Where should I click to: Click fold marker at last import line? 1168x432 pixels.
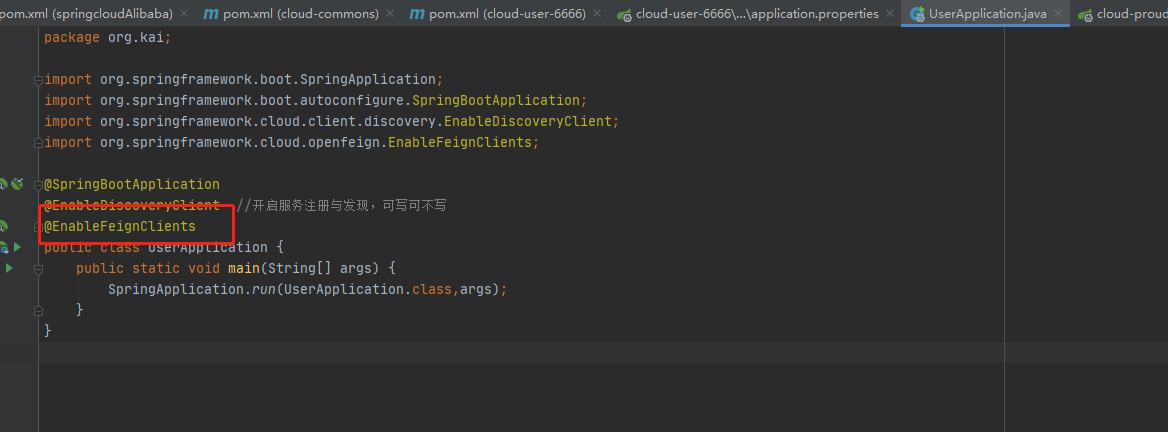[38, 142]
